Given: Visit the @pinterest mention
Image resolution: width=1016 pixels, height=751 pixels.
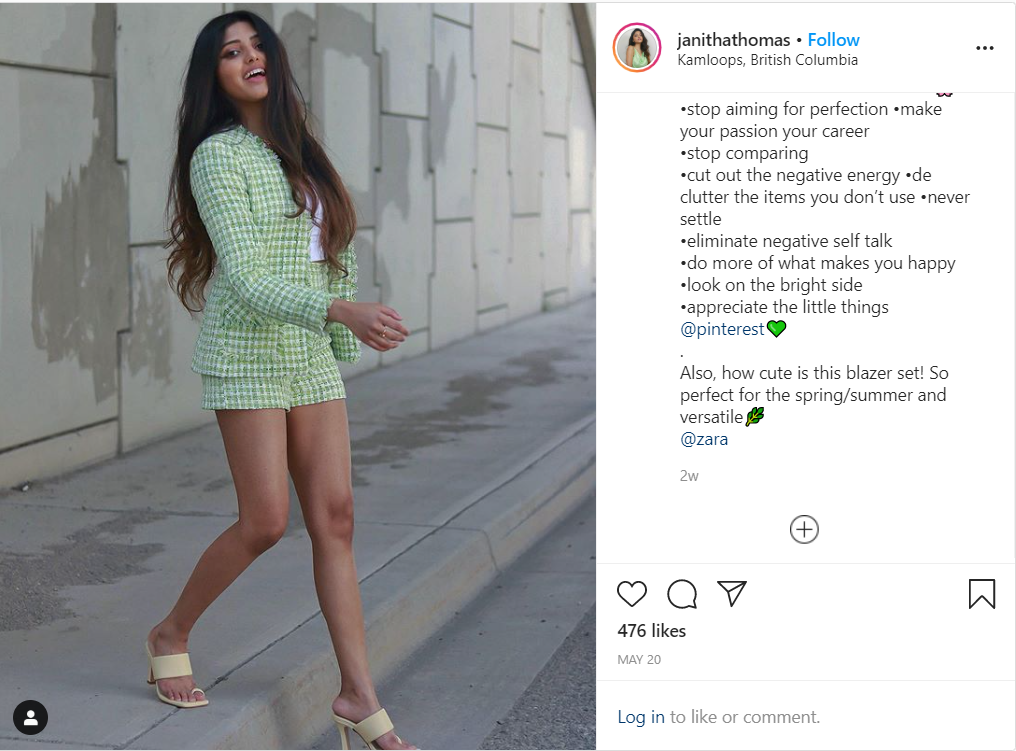Looking at the screenshot, I should coord(722,329).
